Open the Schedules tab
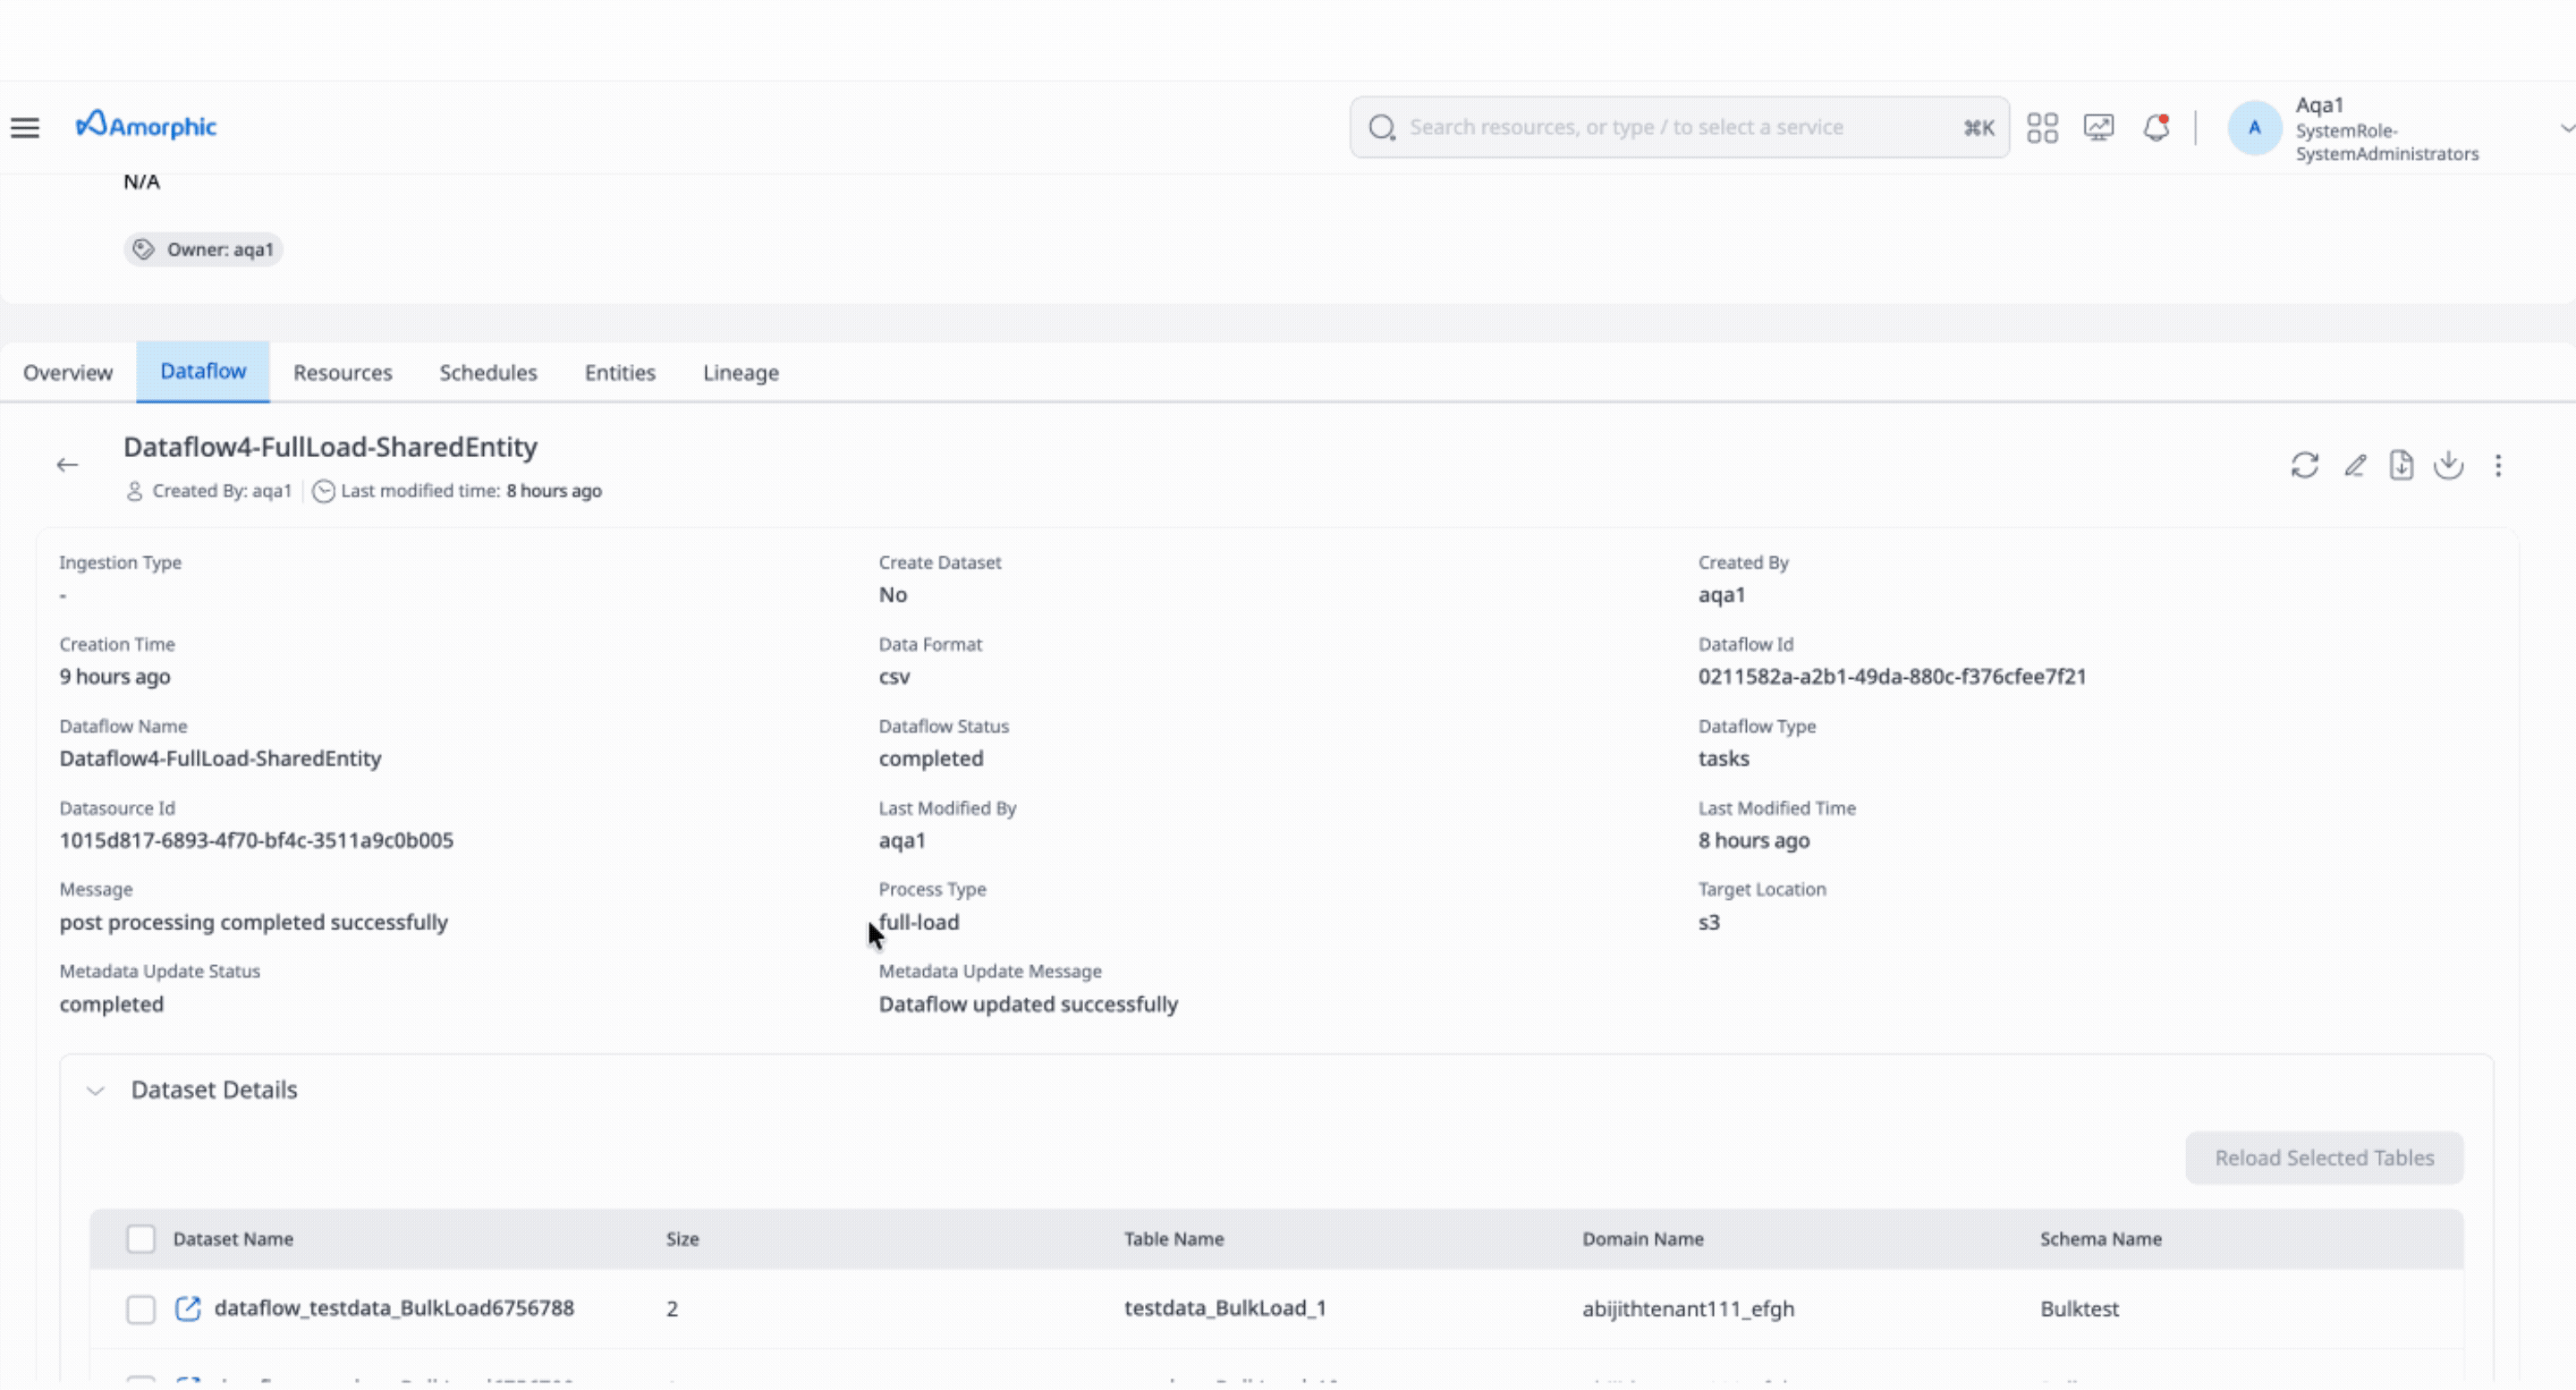 coord(488,373)
